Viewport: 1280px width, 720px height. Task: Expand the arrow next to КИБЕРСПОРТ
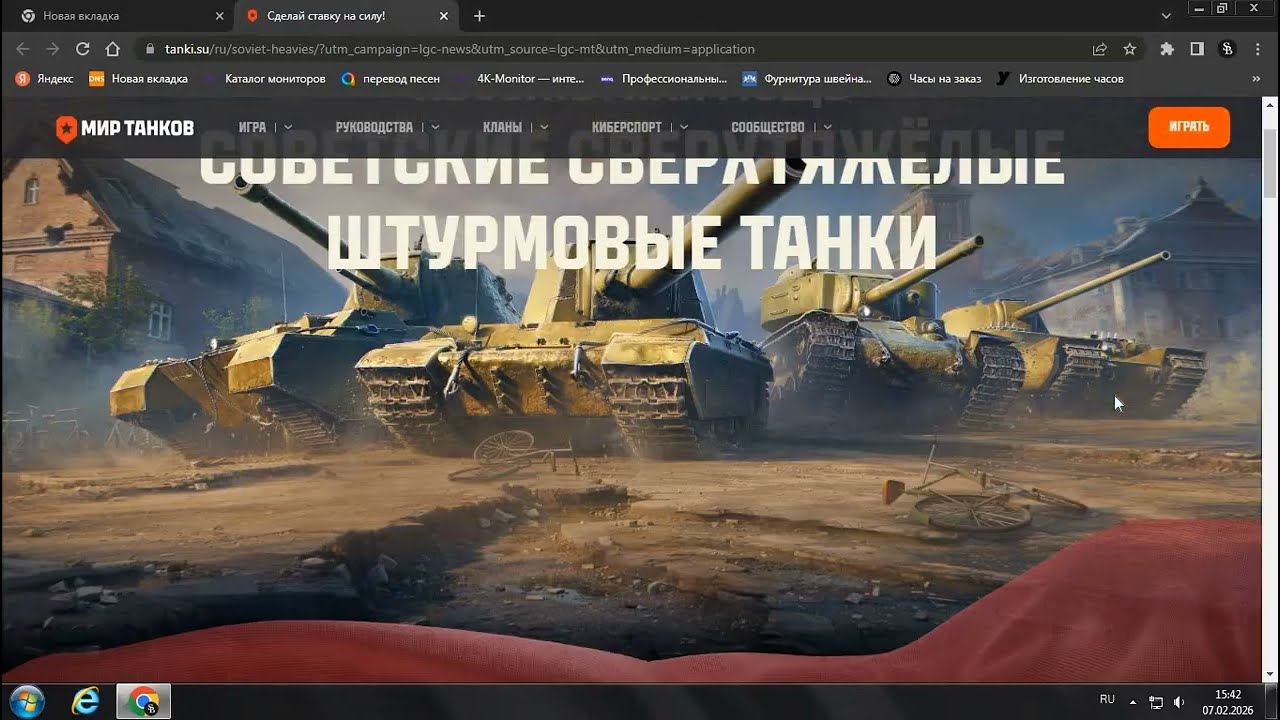[684, 127]
